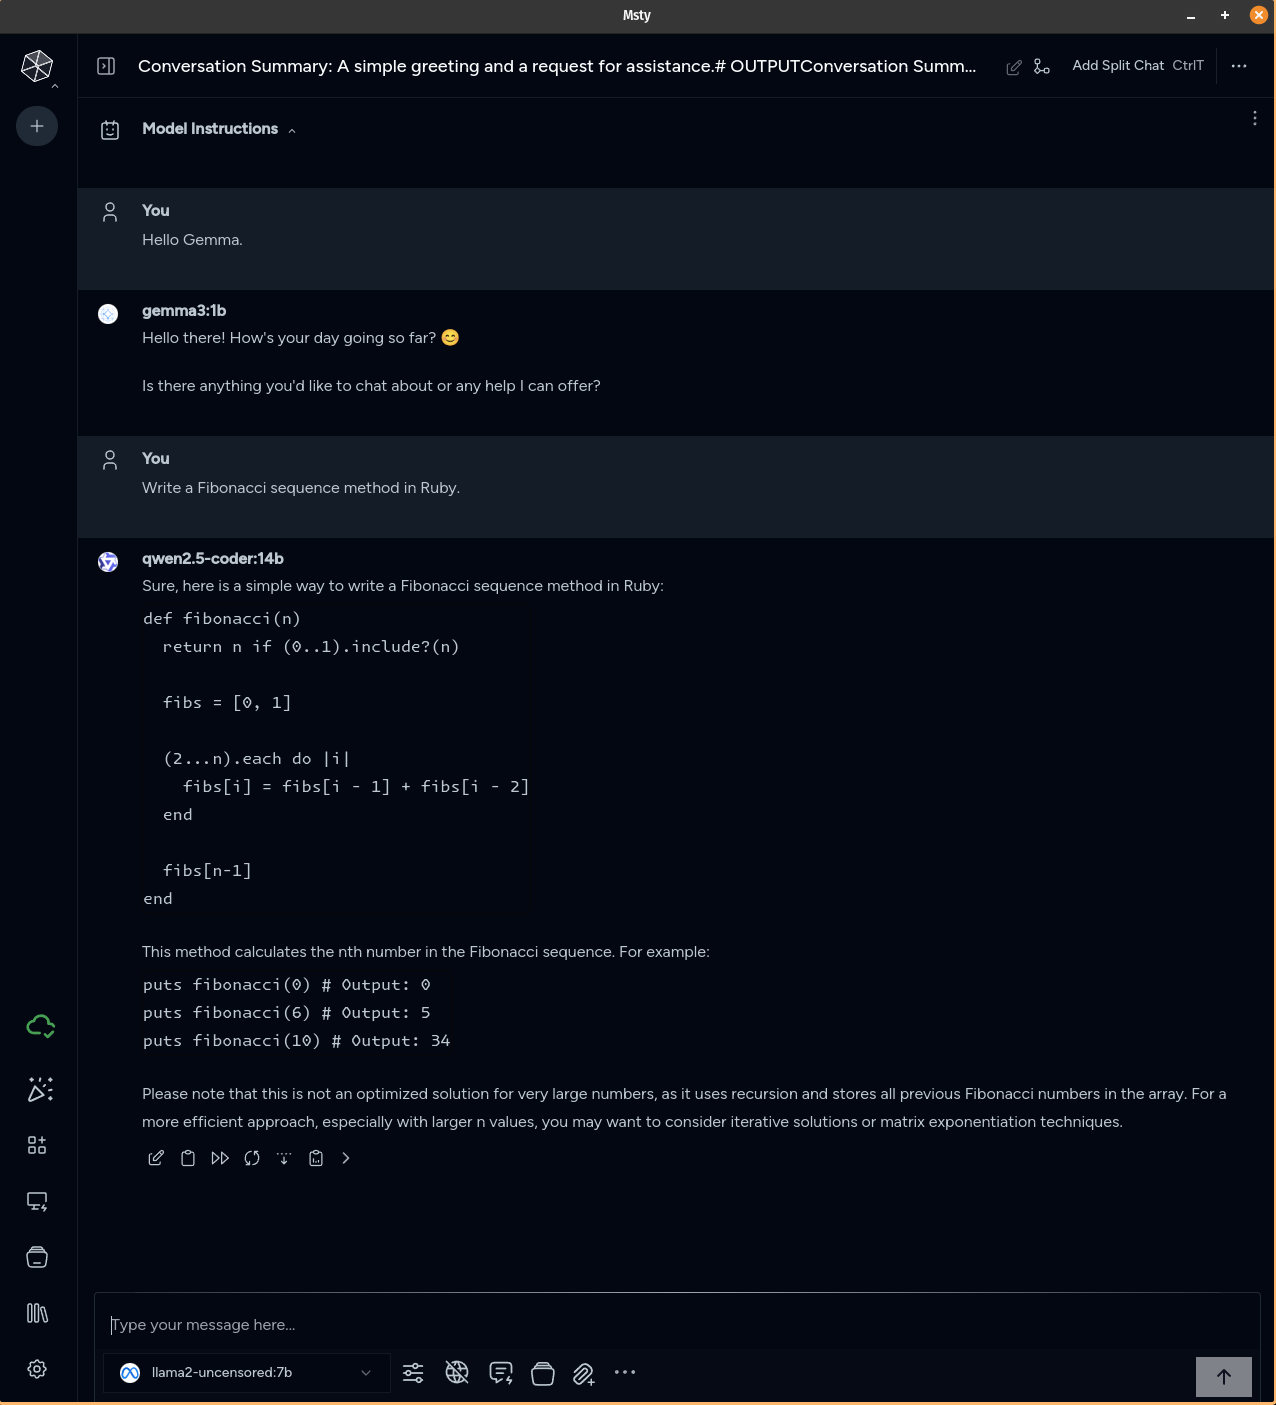The width and height of the screenshot is (1276, 1405).
Task: Copy the qwen2.5-coder response
Action: (x=188, y=1158)
